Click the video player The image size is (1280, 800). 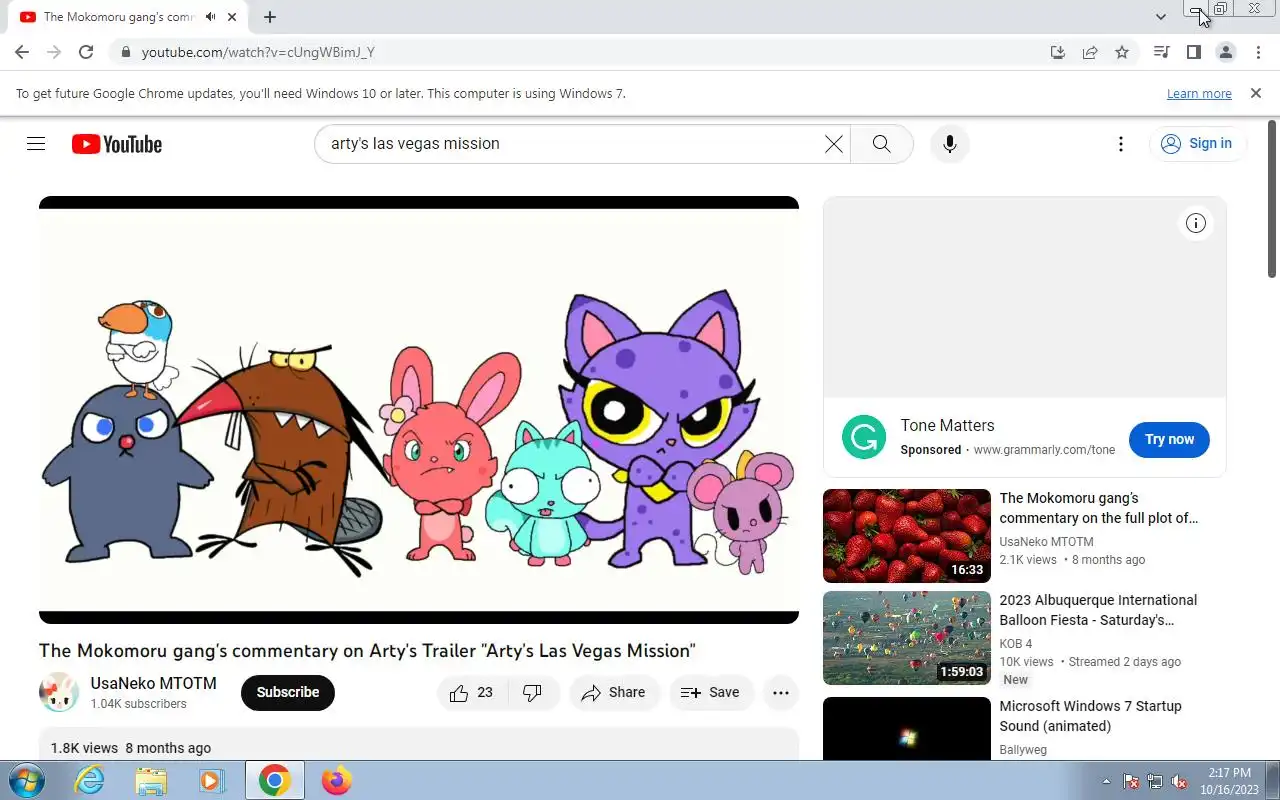[419, 410]
